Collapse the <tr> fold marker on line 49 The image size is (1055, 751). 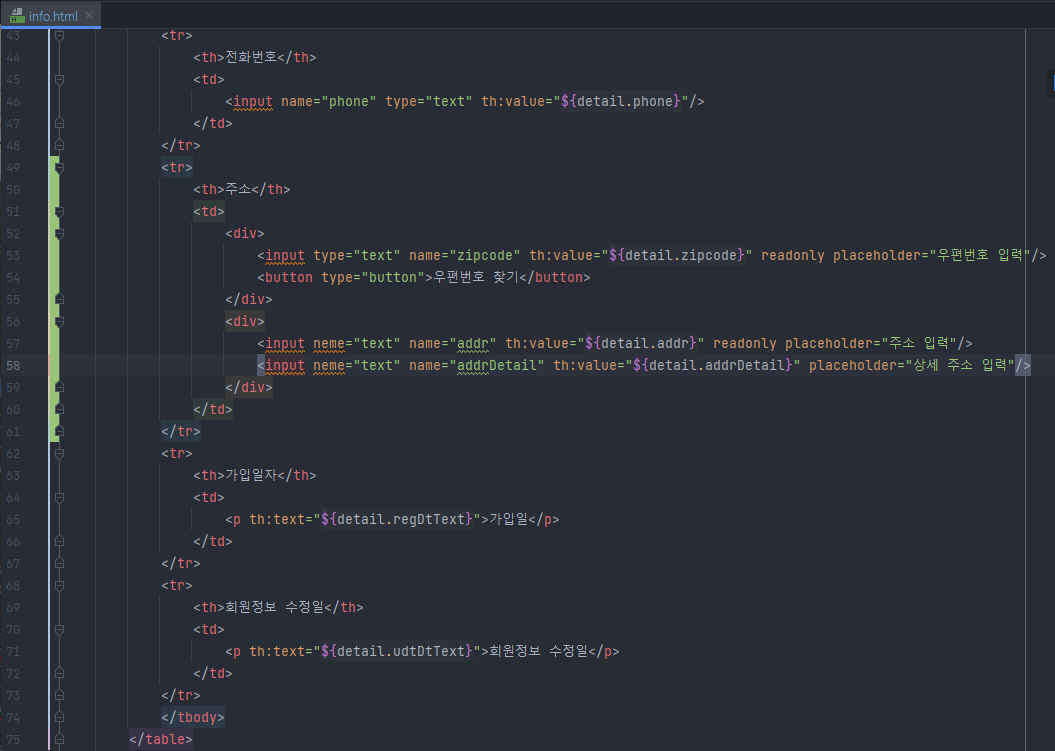[59, 168]
